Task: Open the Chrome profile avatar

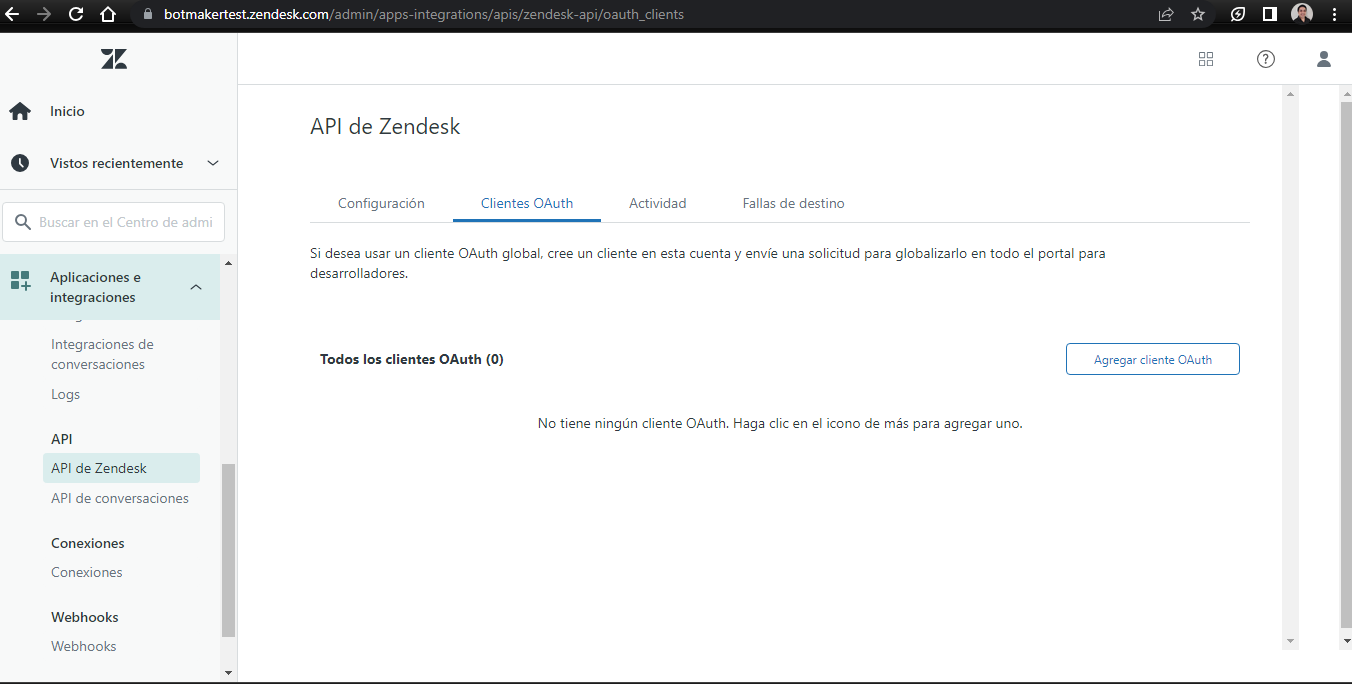Action: pos(1302,14)
